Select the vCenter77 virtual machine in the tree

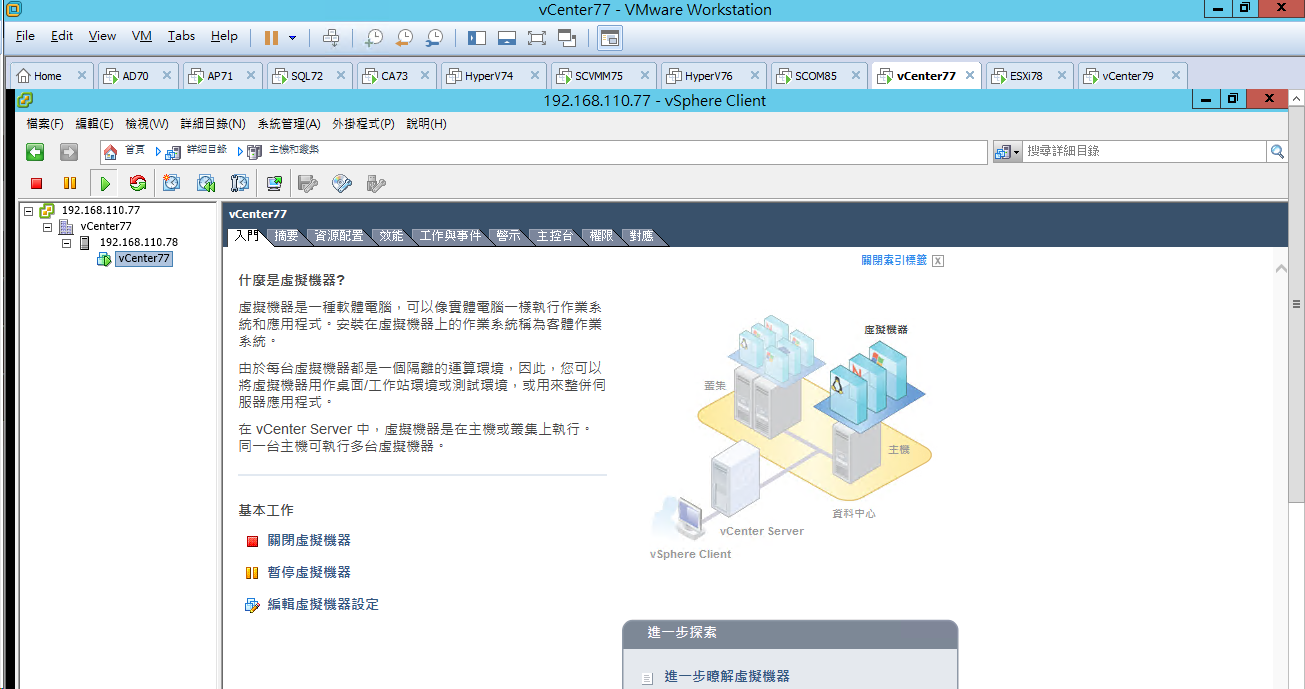tap(144, 259)
